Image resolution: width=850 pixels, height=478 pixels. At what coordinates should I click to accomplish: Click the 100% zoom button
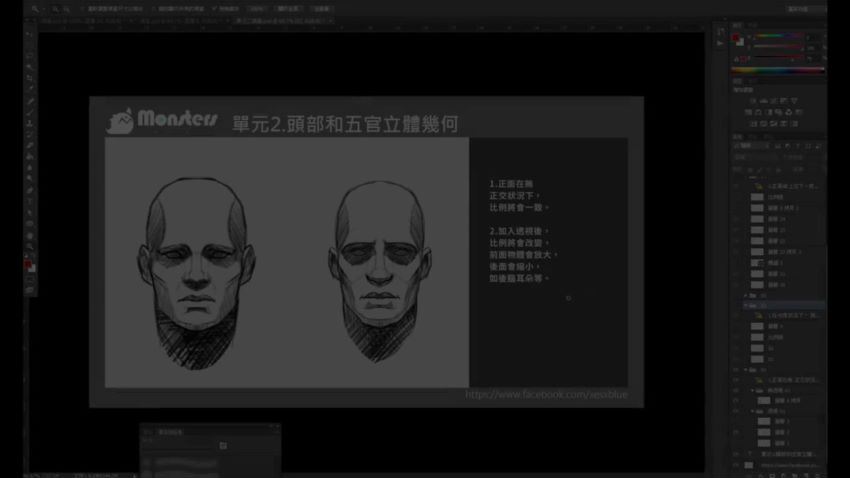point(256,9)
